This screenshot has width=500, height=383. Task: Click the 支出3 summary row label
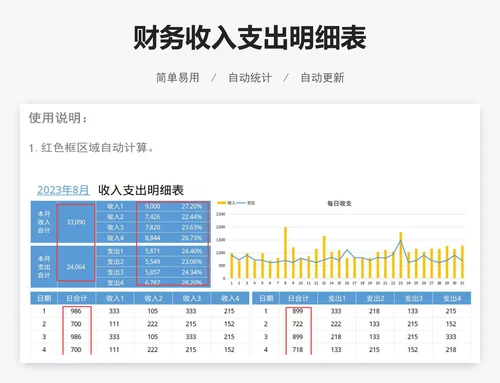pyautogui.click(x=115, y=272)
